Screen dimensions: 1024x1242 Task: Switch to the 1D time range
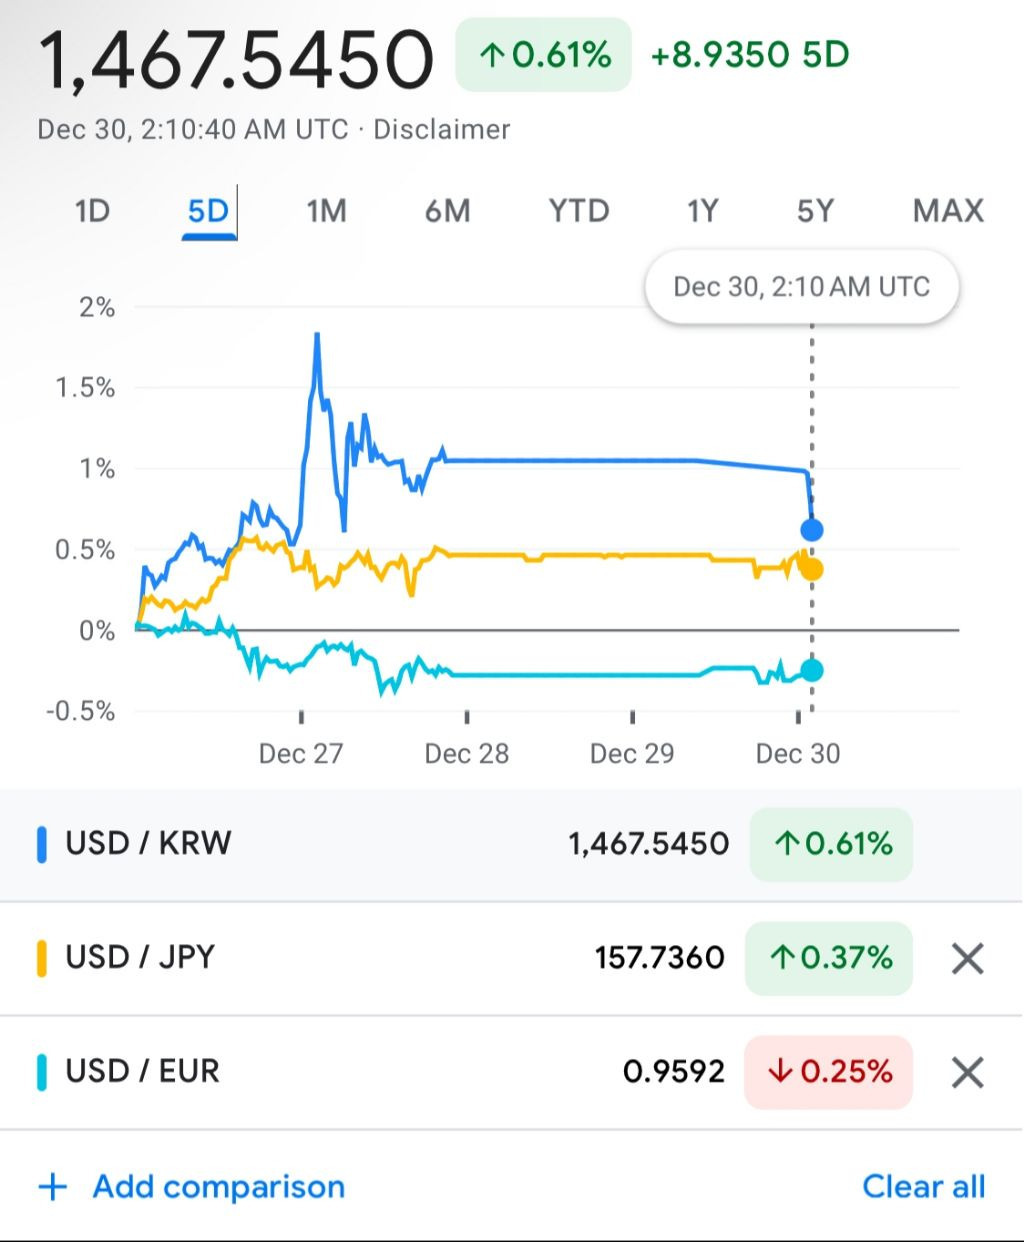(x=92, y=211)
